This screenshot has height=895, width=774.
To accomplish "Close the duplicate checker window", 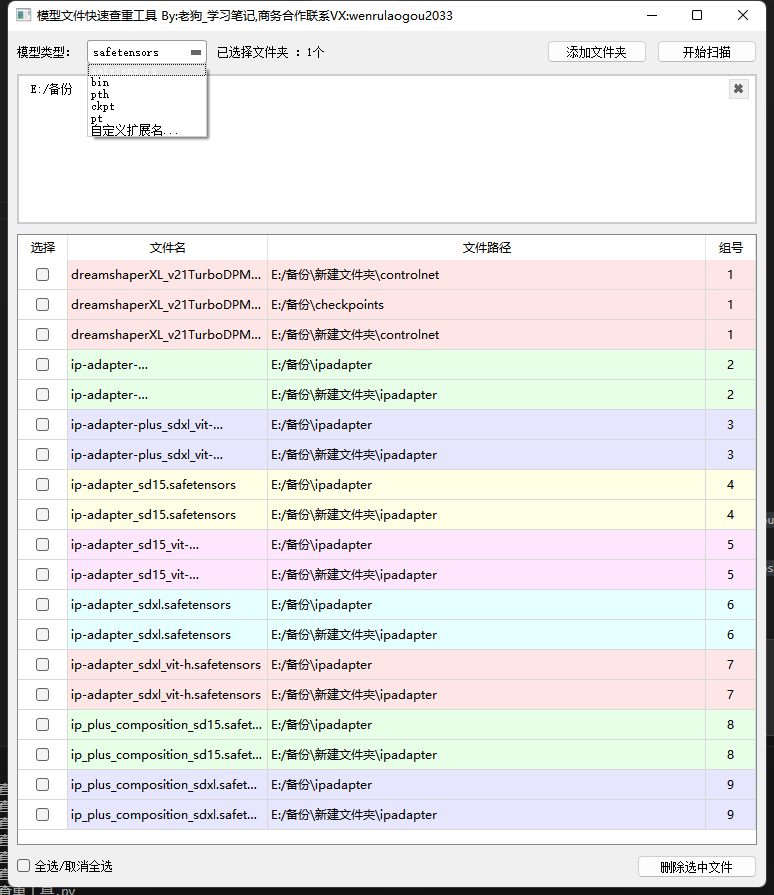I will click(743, 15).
